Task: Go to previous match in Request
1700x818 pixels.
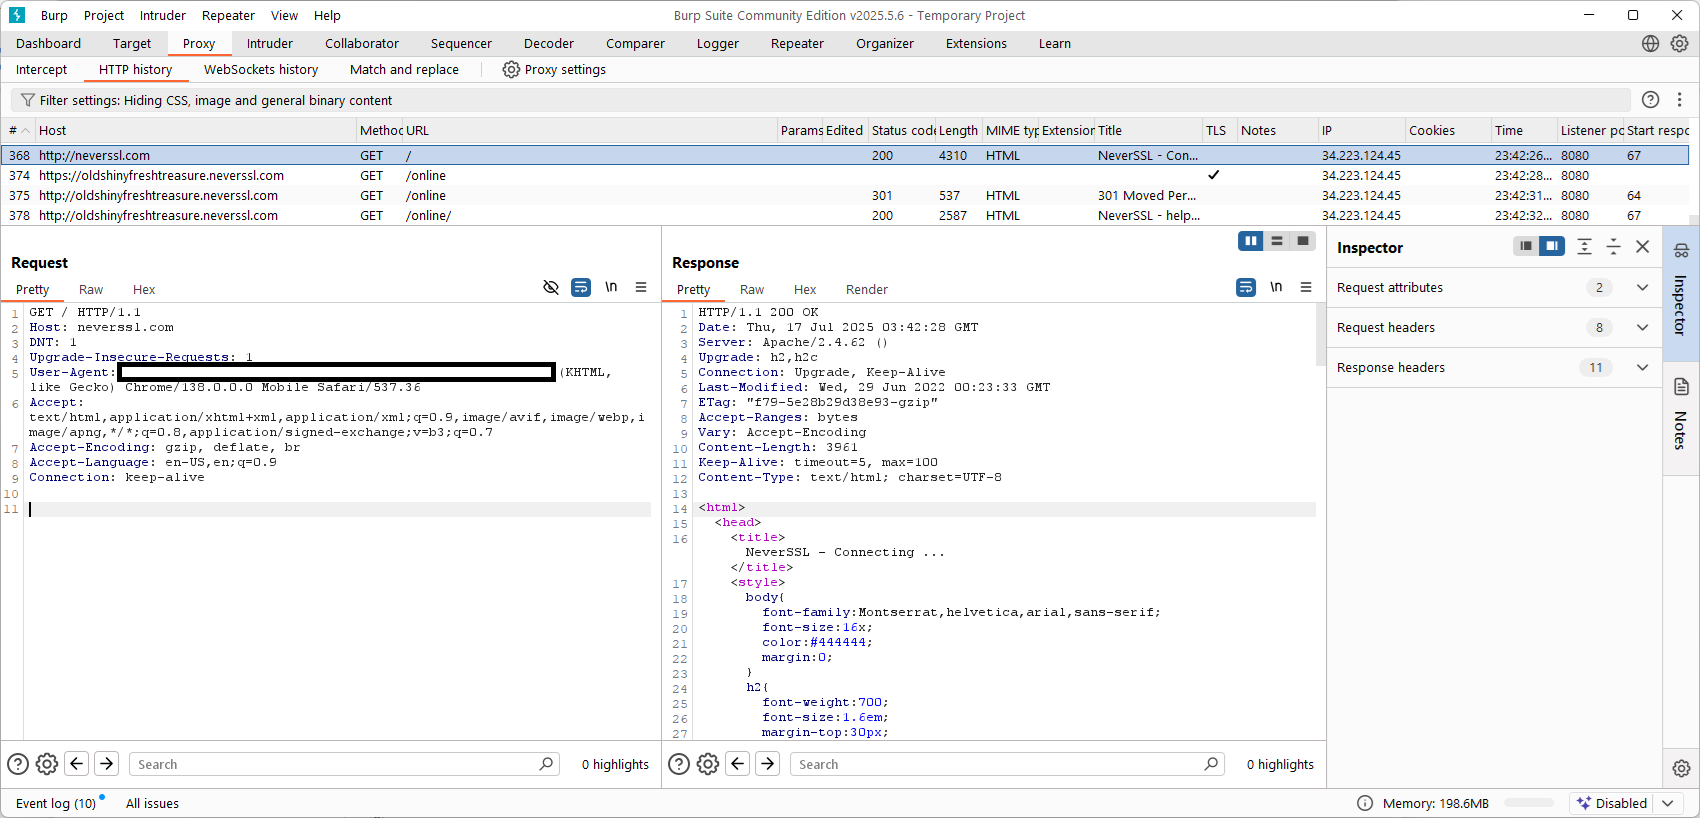Action: click(77, 764)
